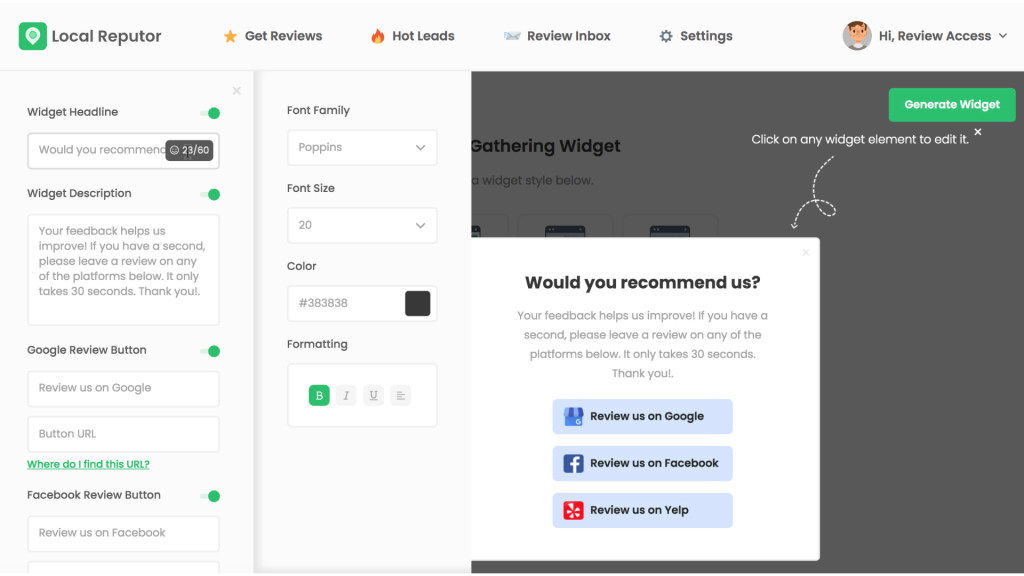Expand the Font Size dropdown

pos(361,226)
